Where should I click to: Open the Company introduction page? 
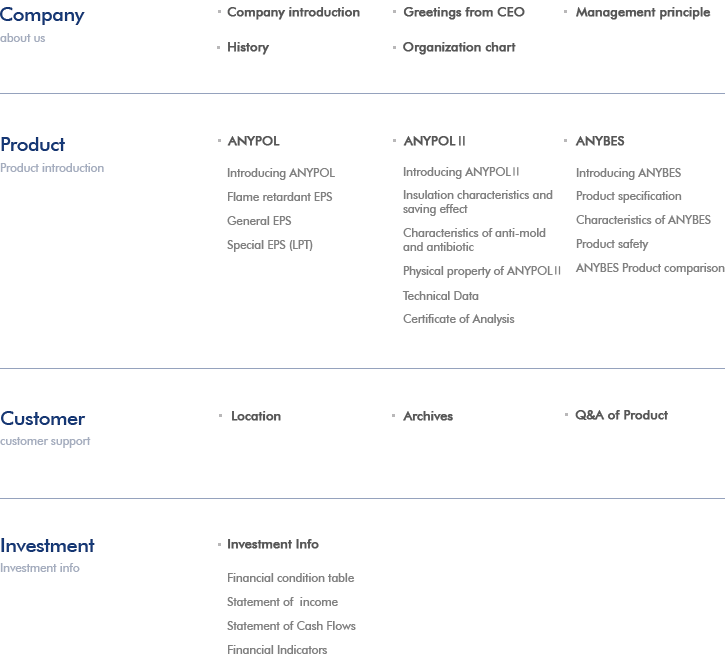coord(293,12)
